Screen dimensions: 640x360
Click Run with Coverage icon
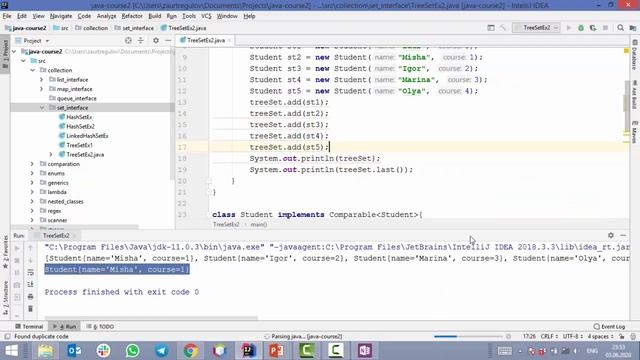593,28
